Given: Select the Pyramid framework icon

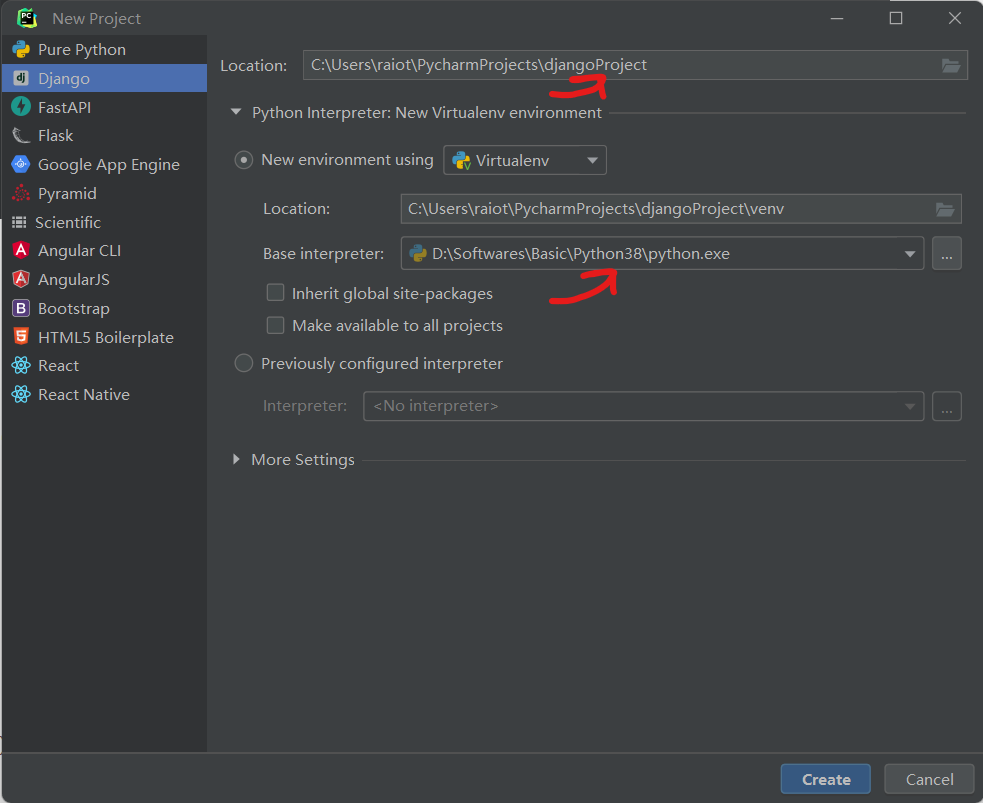Looking at the screenshot, I should (21, 194).
